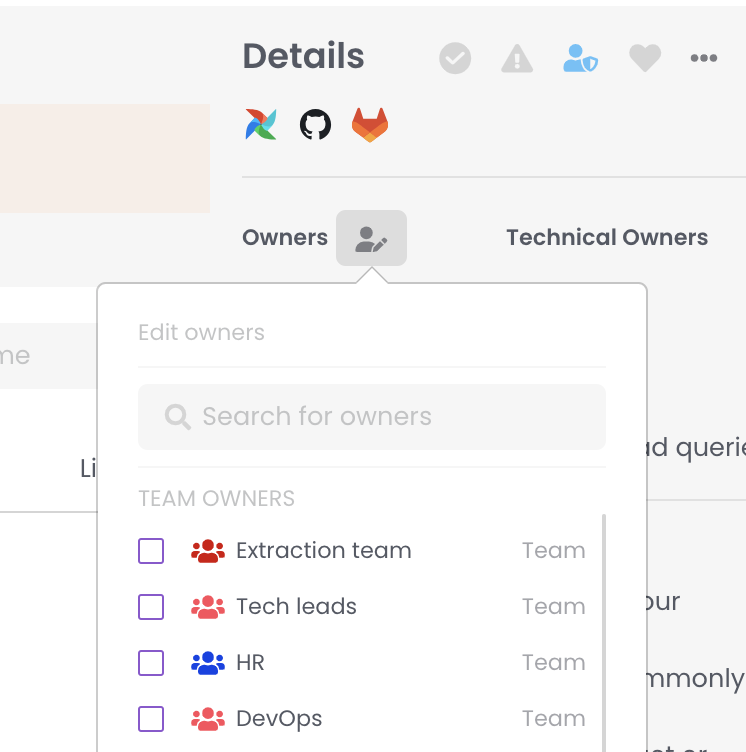Click the Owners label

(285, 238)
